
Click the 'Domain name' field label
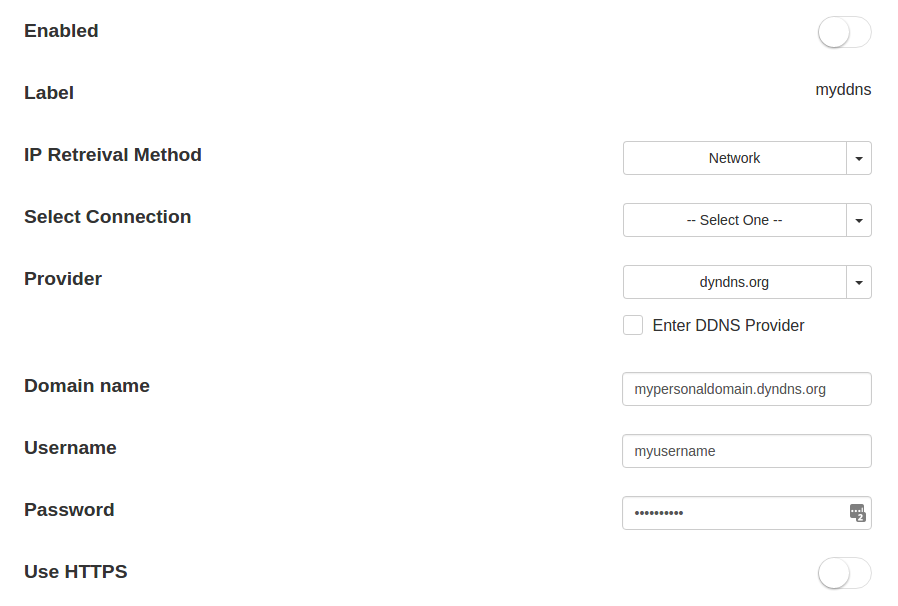tap(87, 386)
